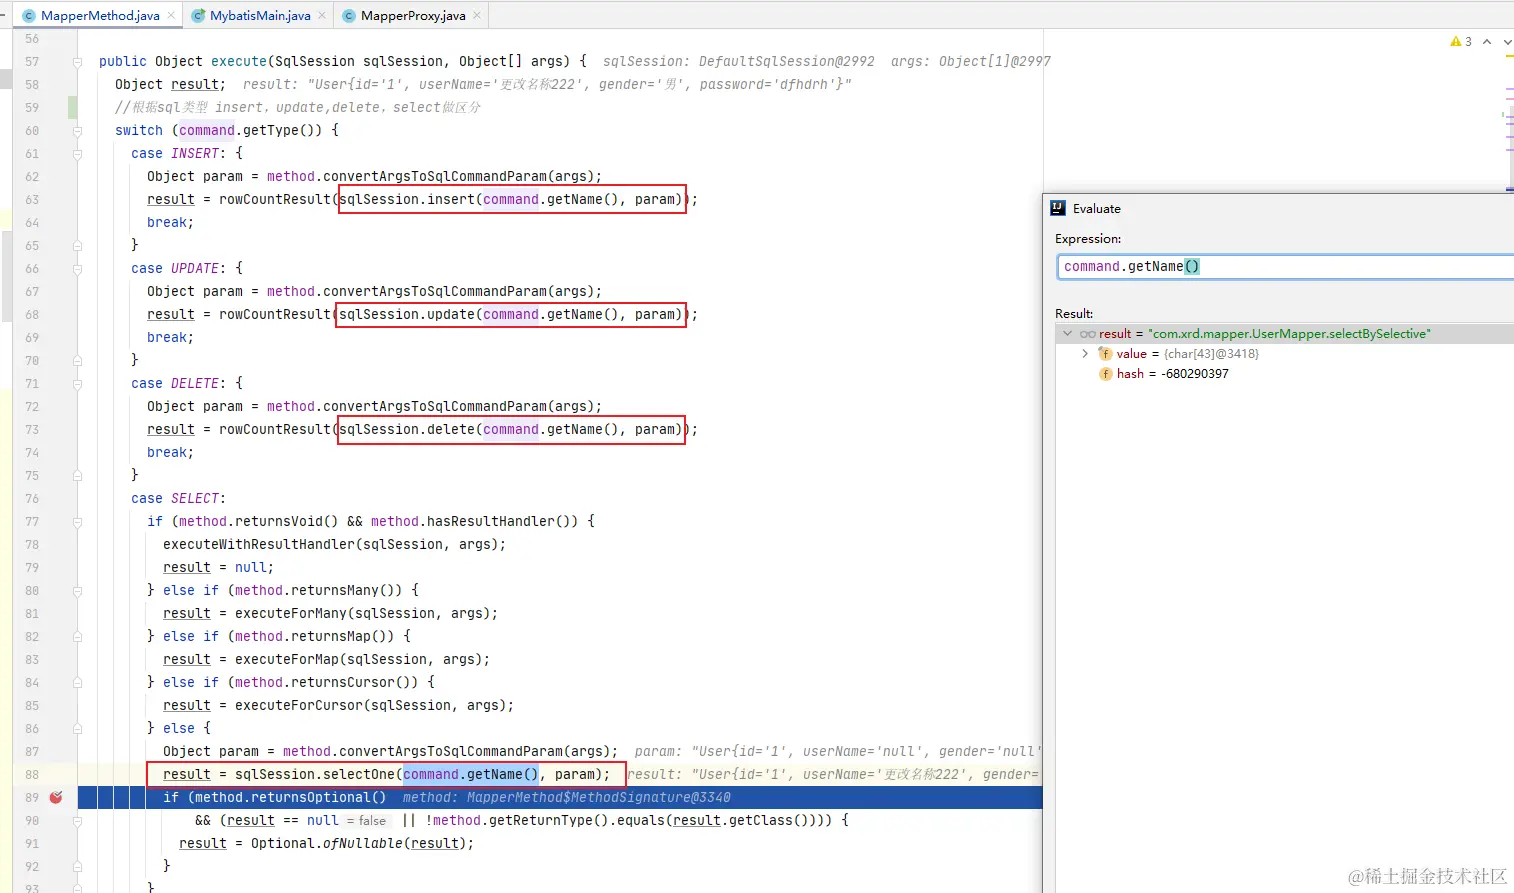Screen dimensions: 1514x893
Task: Close the MapperProxy.java tab
Action: (477, 16)
